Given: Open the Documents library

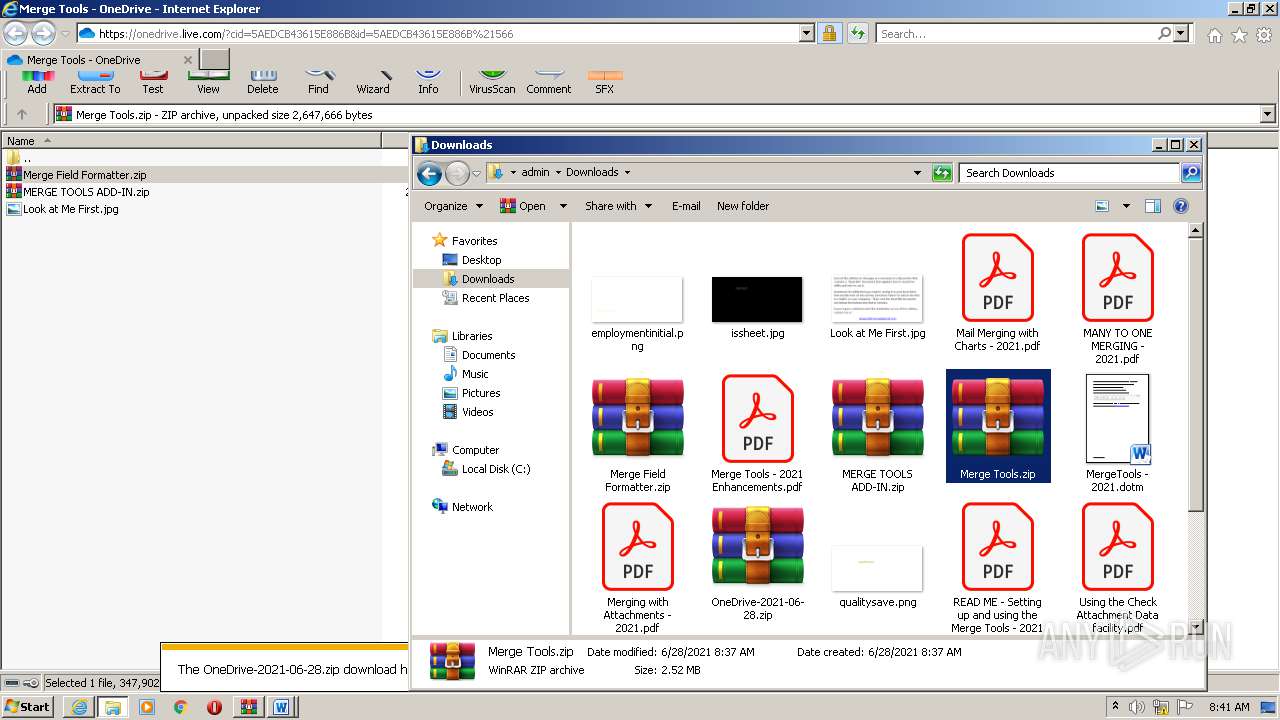Looking at the screenshot, I should pyautogui.click(x=479, y=355).
